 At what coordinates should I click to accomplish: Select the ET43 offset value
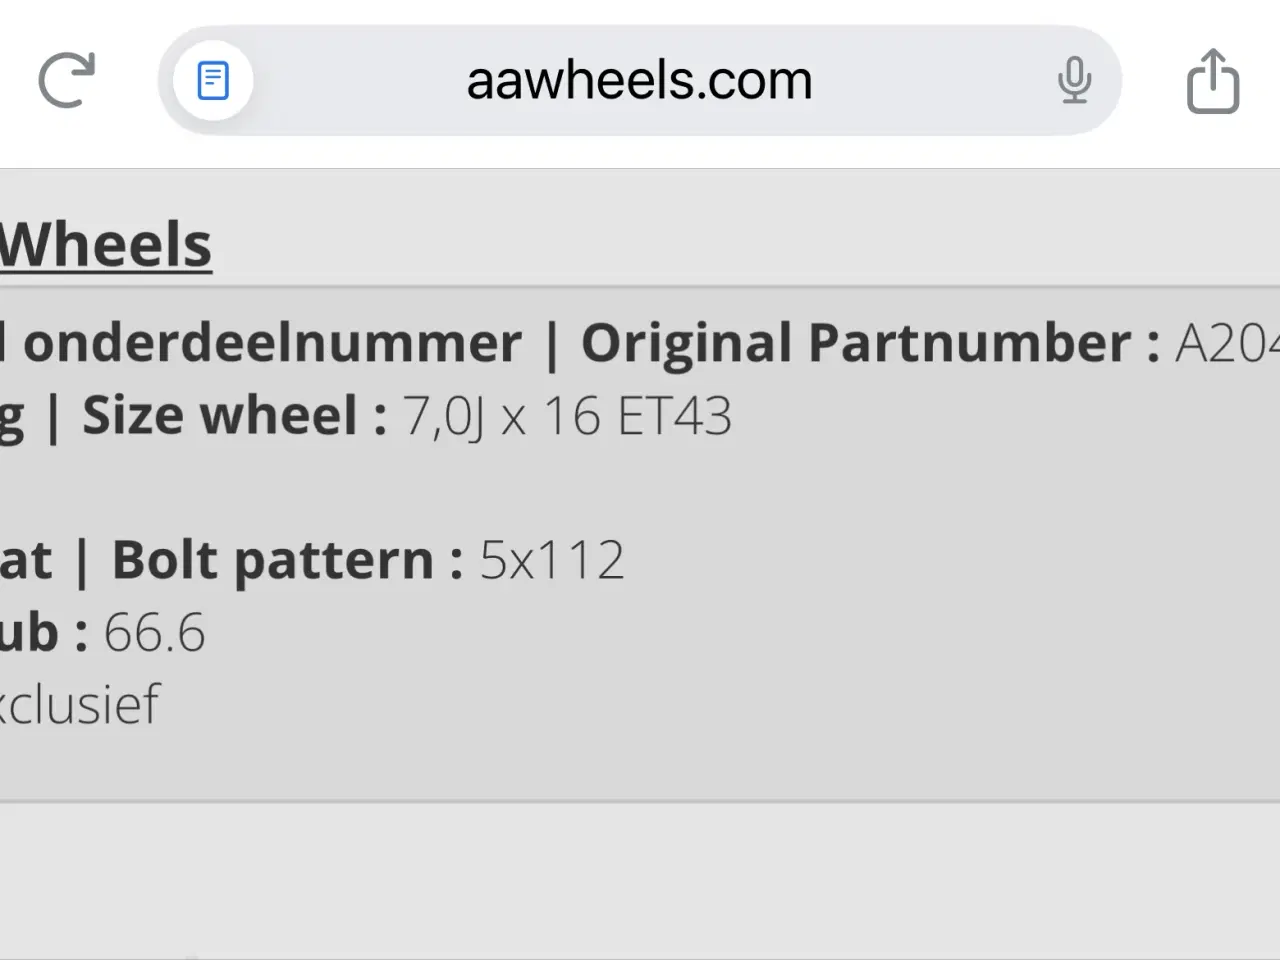(x=675, y=416)
